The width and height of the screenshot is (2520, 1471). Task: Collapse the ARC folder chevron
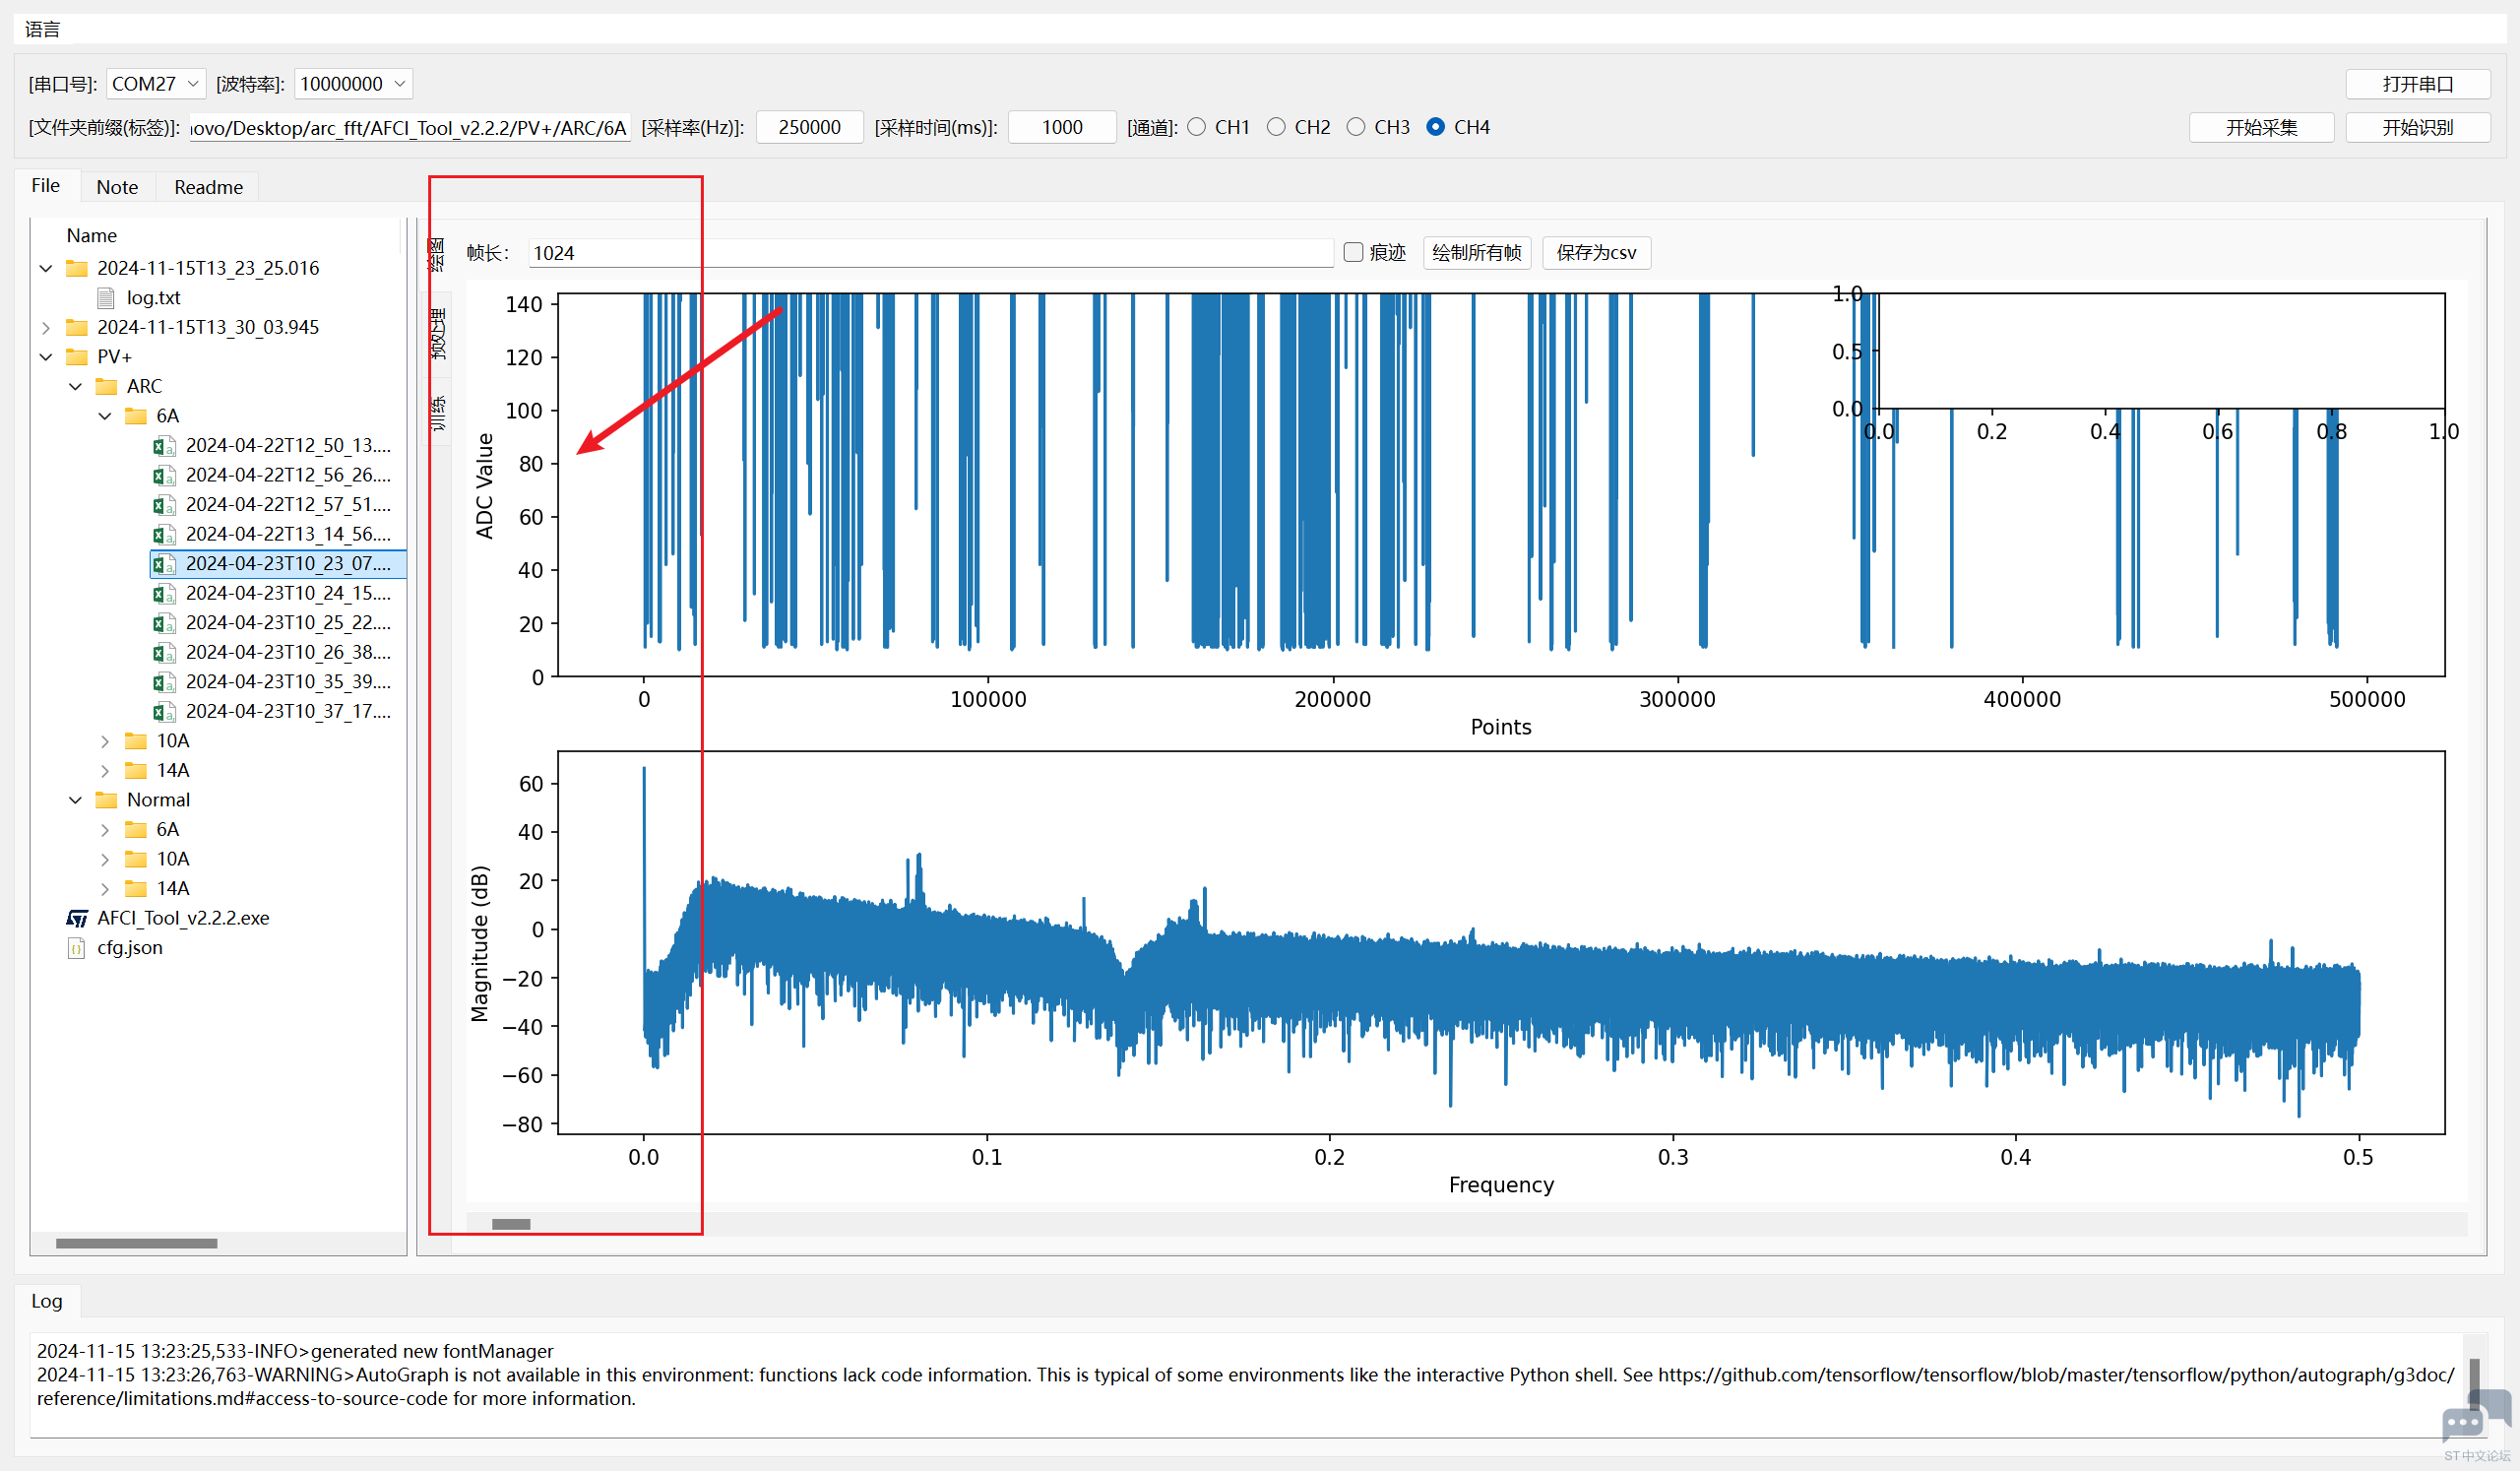coord(76,386)
